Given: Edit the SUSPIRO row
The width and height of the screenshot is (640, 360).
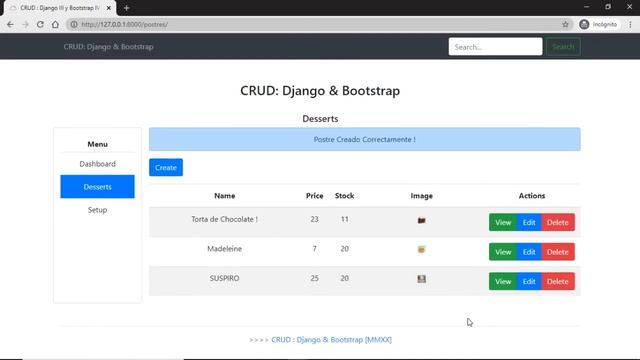Looking at the screenshot, I should [529, 281].
